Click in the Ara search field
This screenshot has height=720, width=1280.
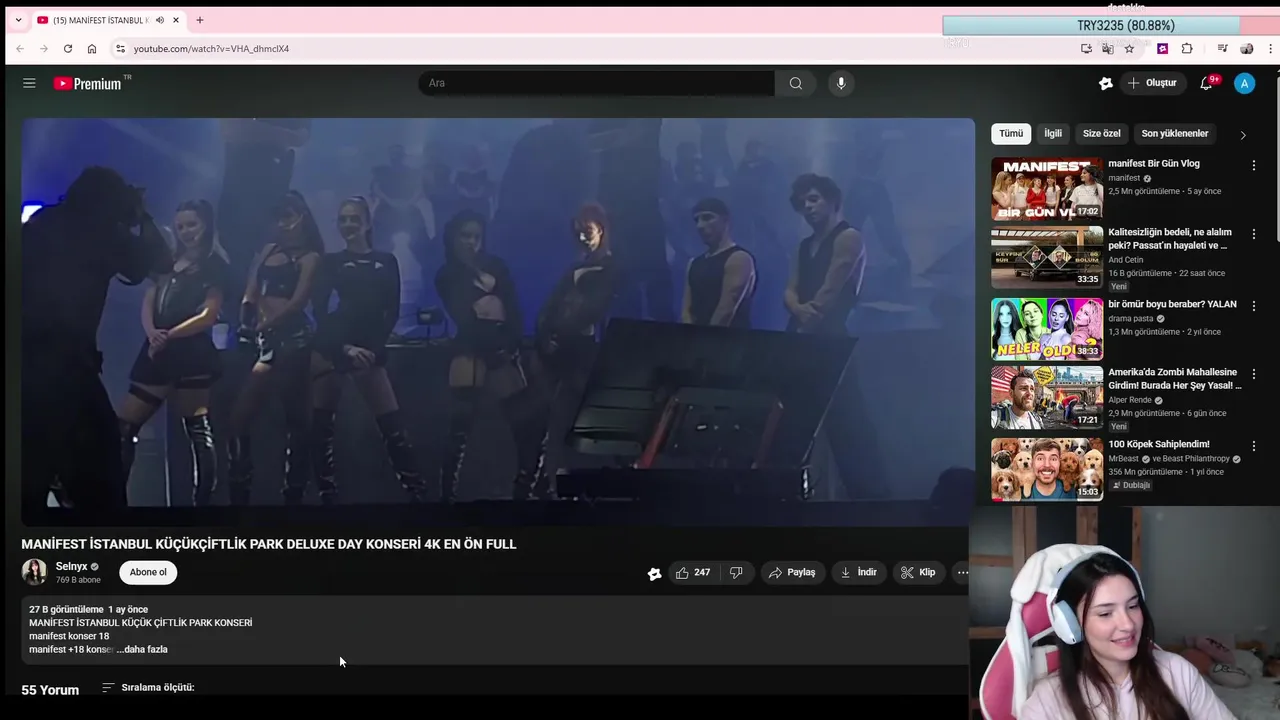coord(597,83)
